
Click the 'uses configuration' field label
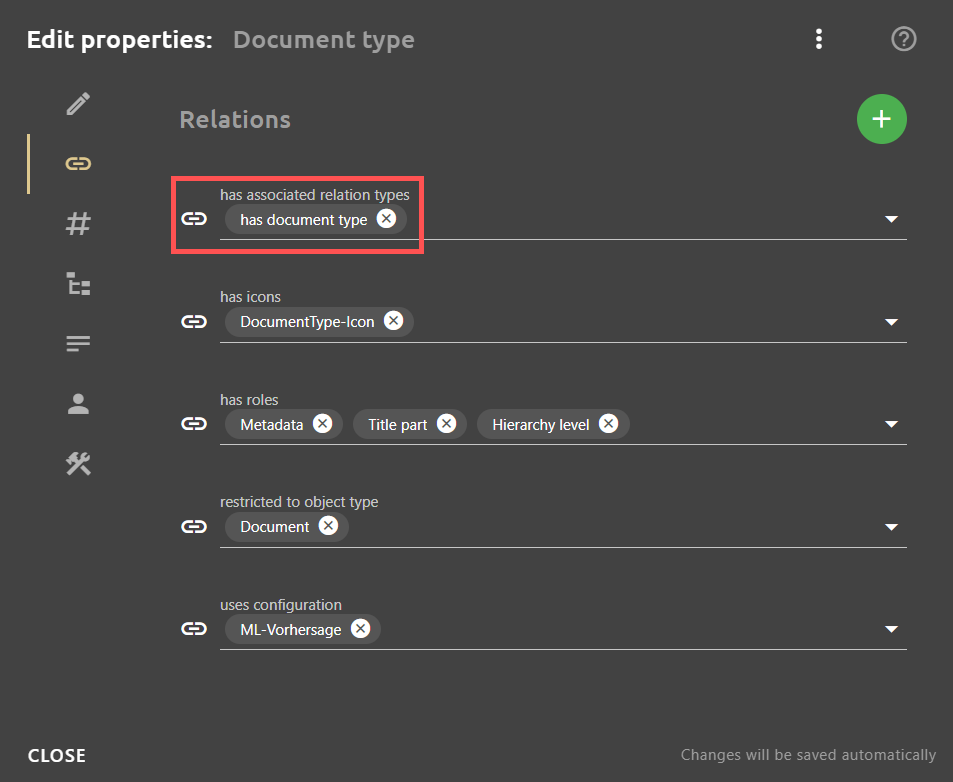281,605
